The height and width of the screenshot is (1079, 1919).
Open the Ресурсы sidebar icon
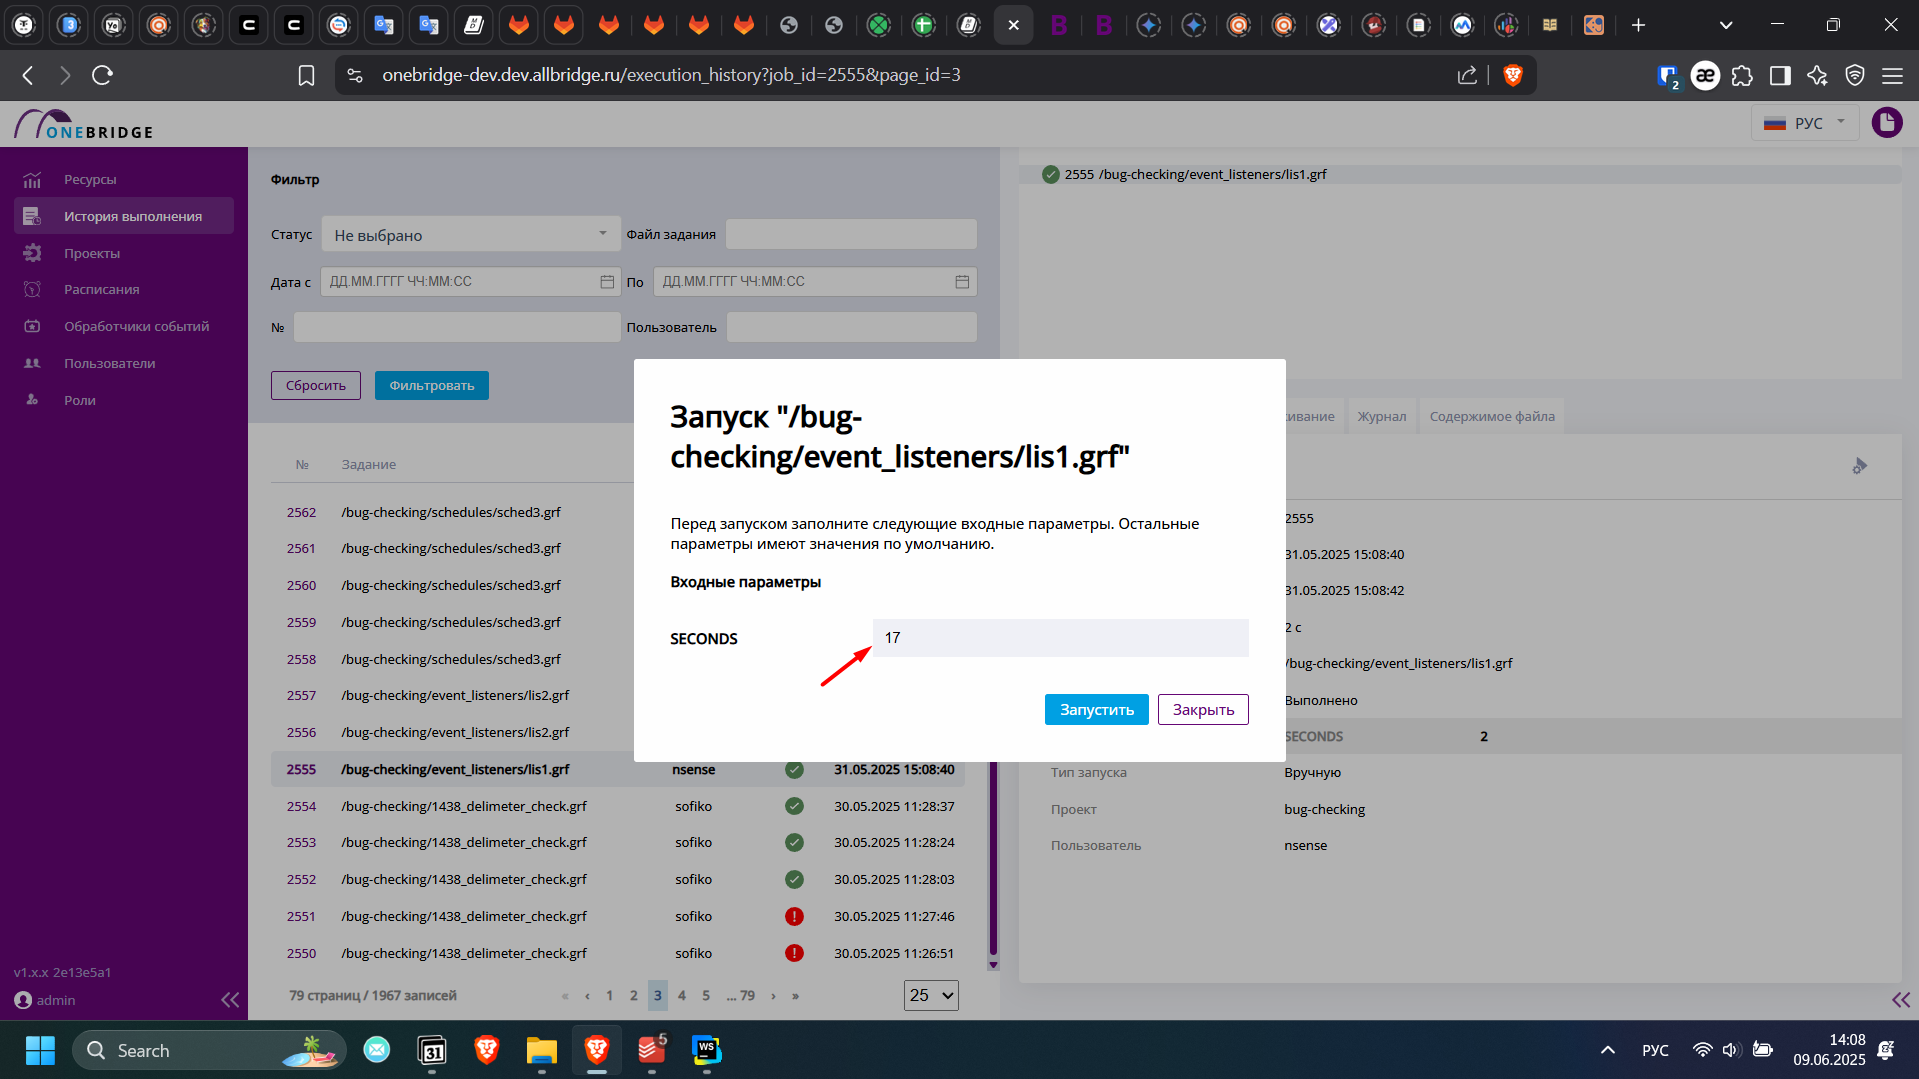[x=32, y=180]
